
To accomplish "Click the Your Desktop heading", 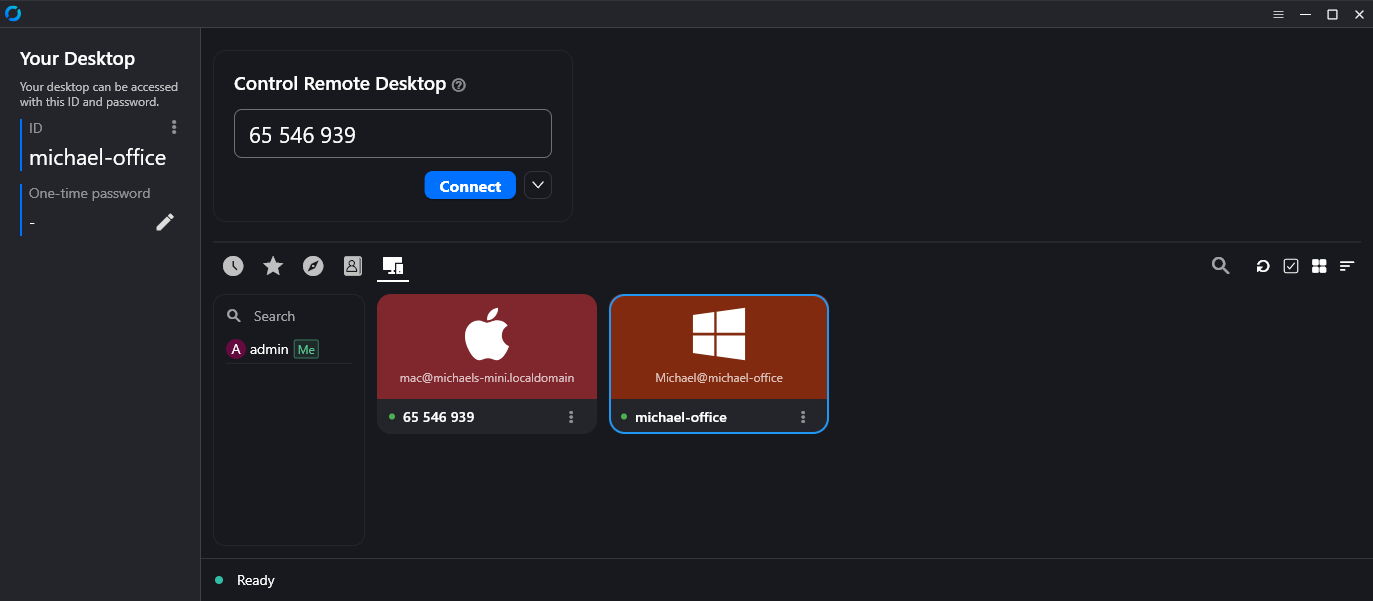I will (77, 59).
